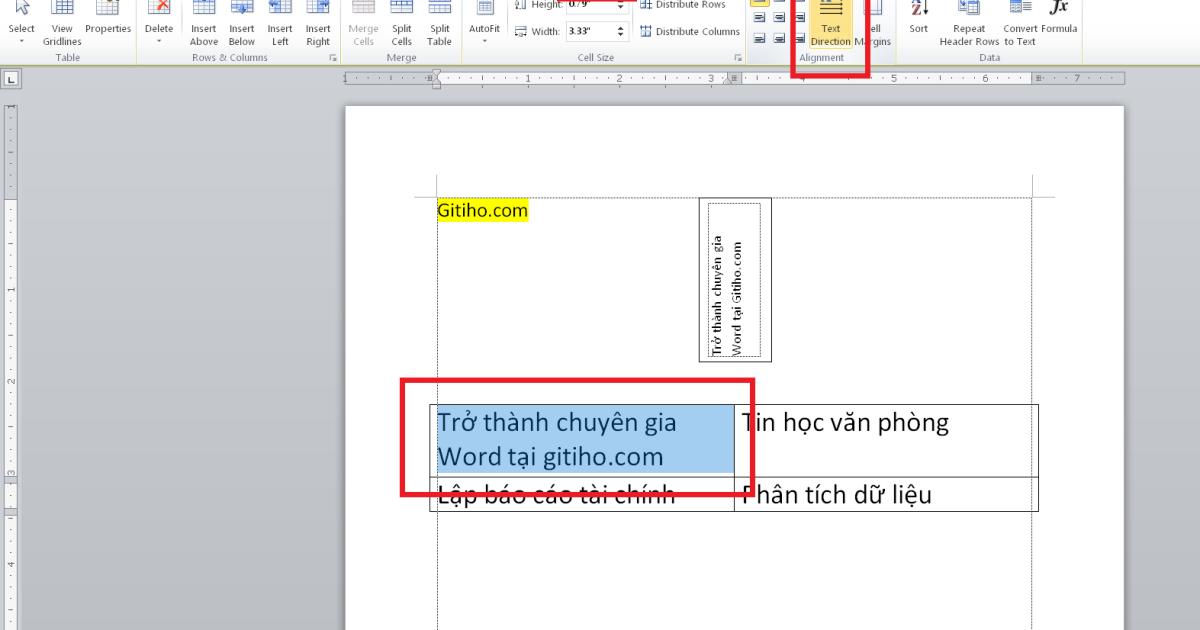Open table Properties
The width and height of the screenshot is (1200, 630).
[x=108, y=20]
